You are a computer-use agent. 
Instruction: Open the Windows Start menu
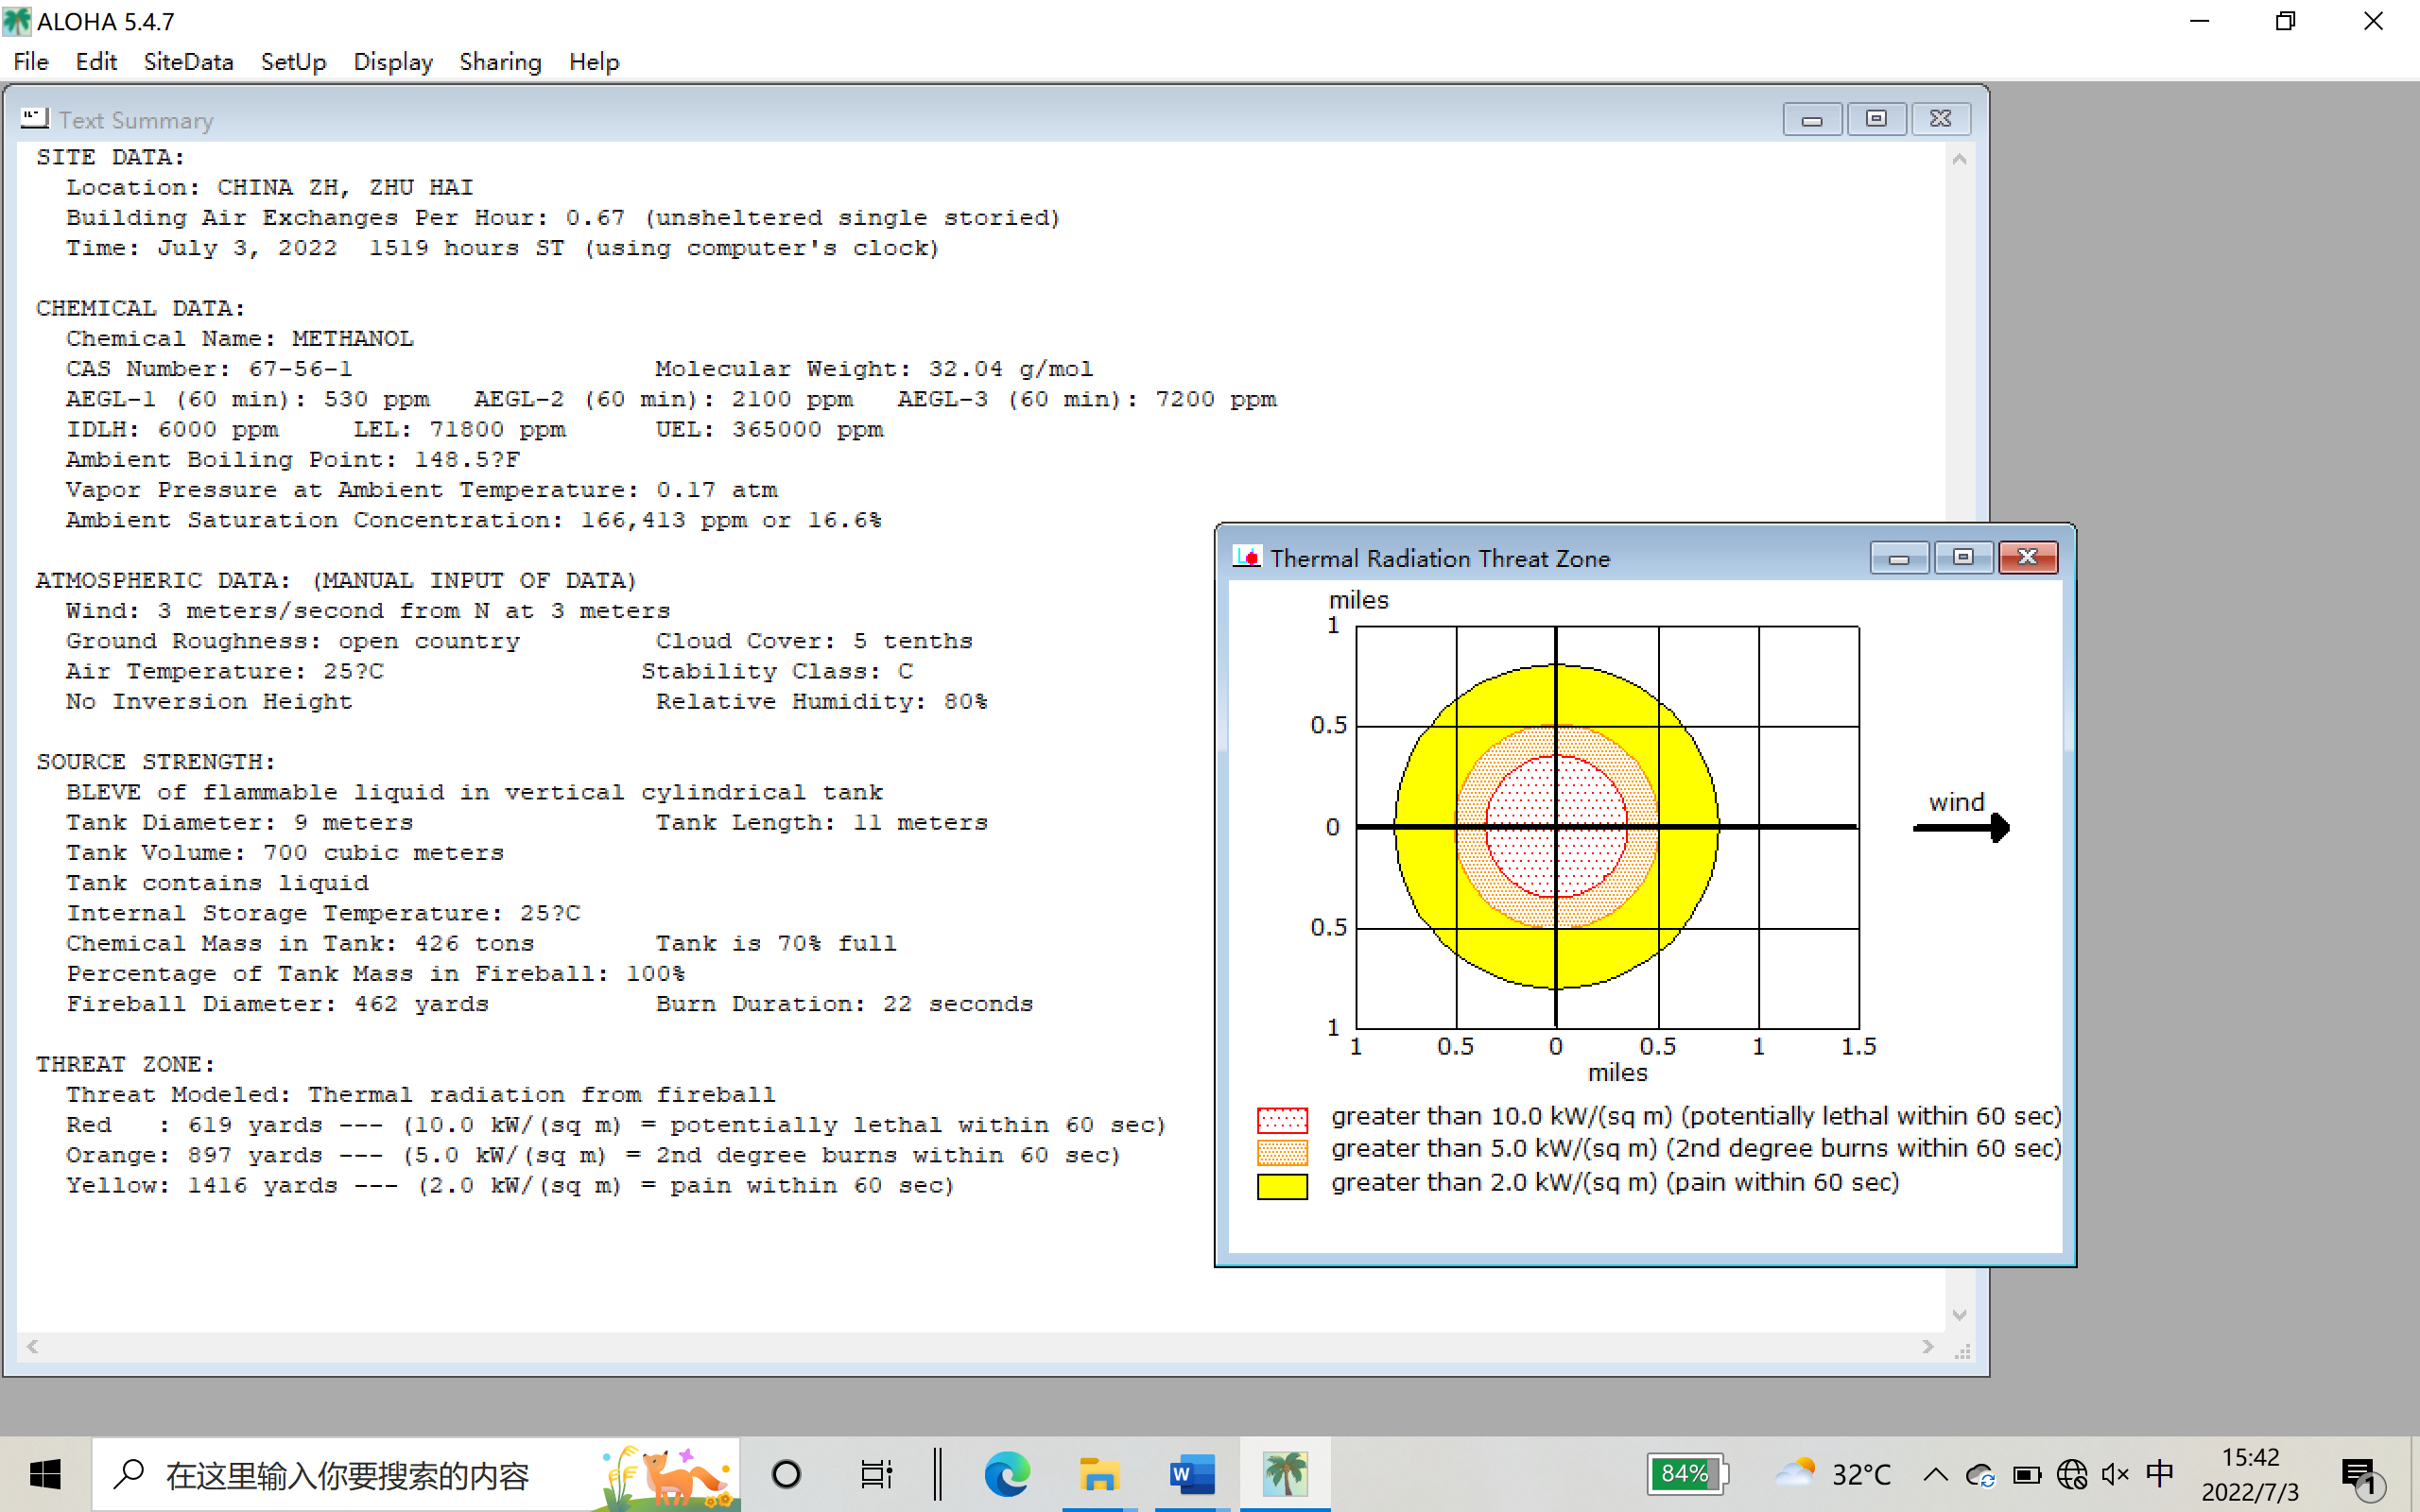tap(45, 1474)
